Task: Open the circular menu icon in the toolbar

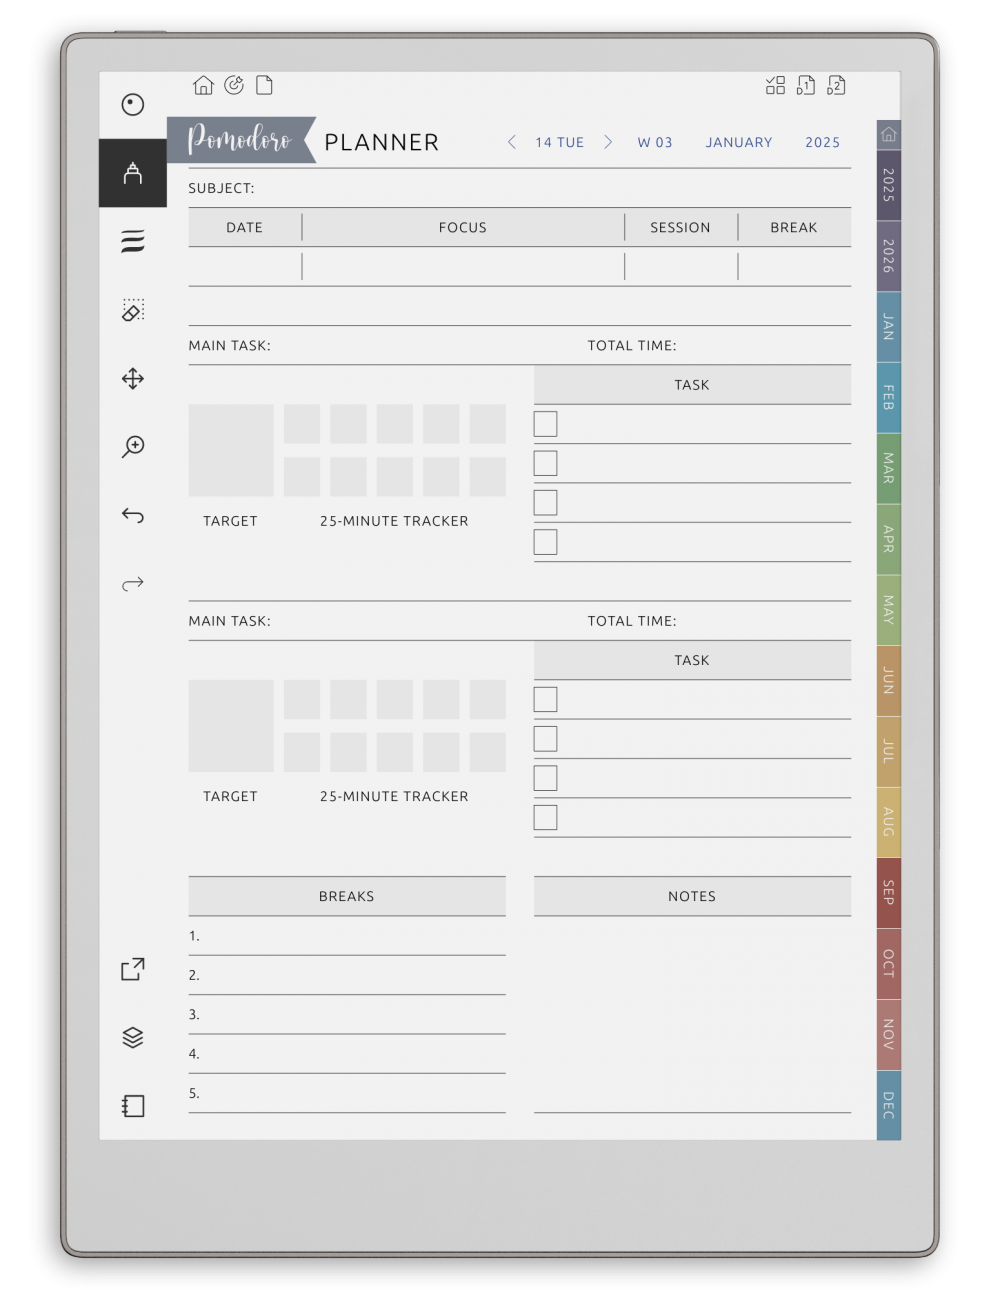Action: pos(133,105)
